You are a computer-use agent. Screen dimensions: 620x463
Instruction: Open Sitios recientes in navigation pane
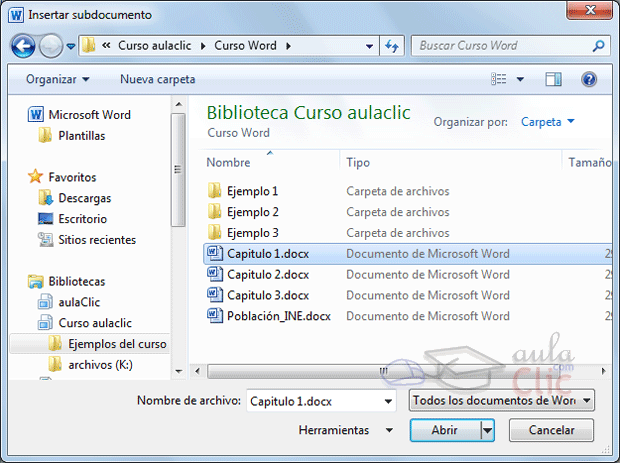point(87,240)
